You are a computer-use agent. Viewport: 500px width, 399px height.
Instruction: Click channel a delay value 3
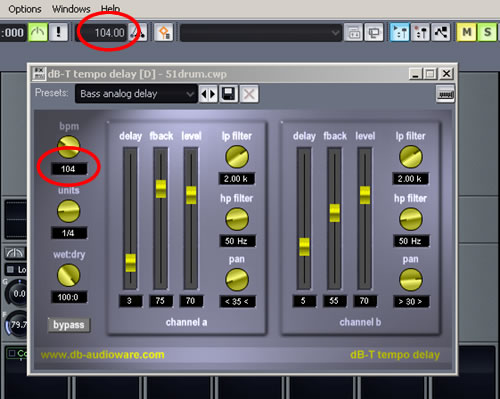tap(130, 301)
